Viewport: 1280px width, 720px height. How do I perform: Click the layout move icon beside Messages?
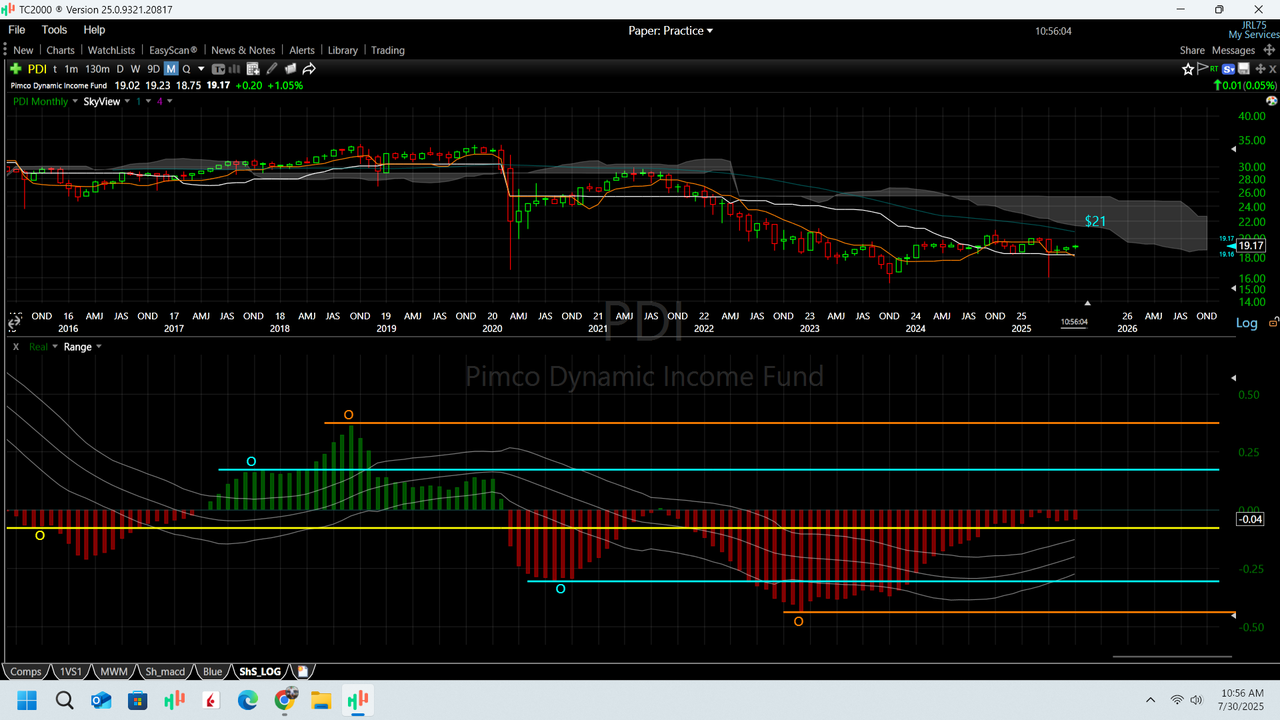click(x=1269, y=50)
